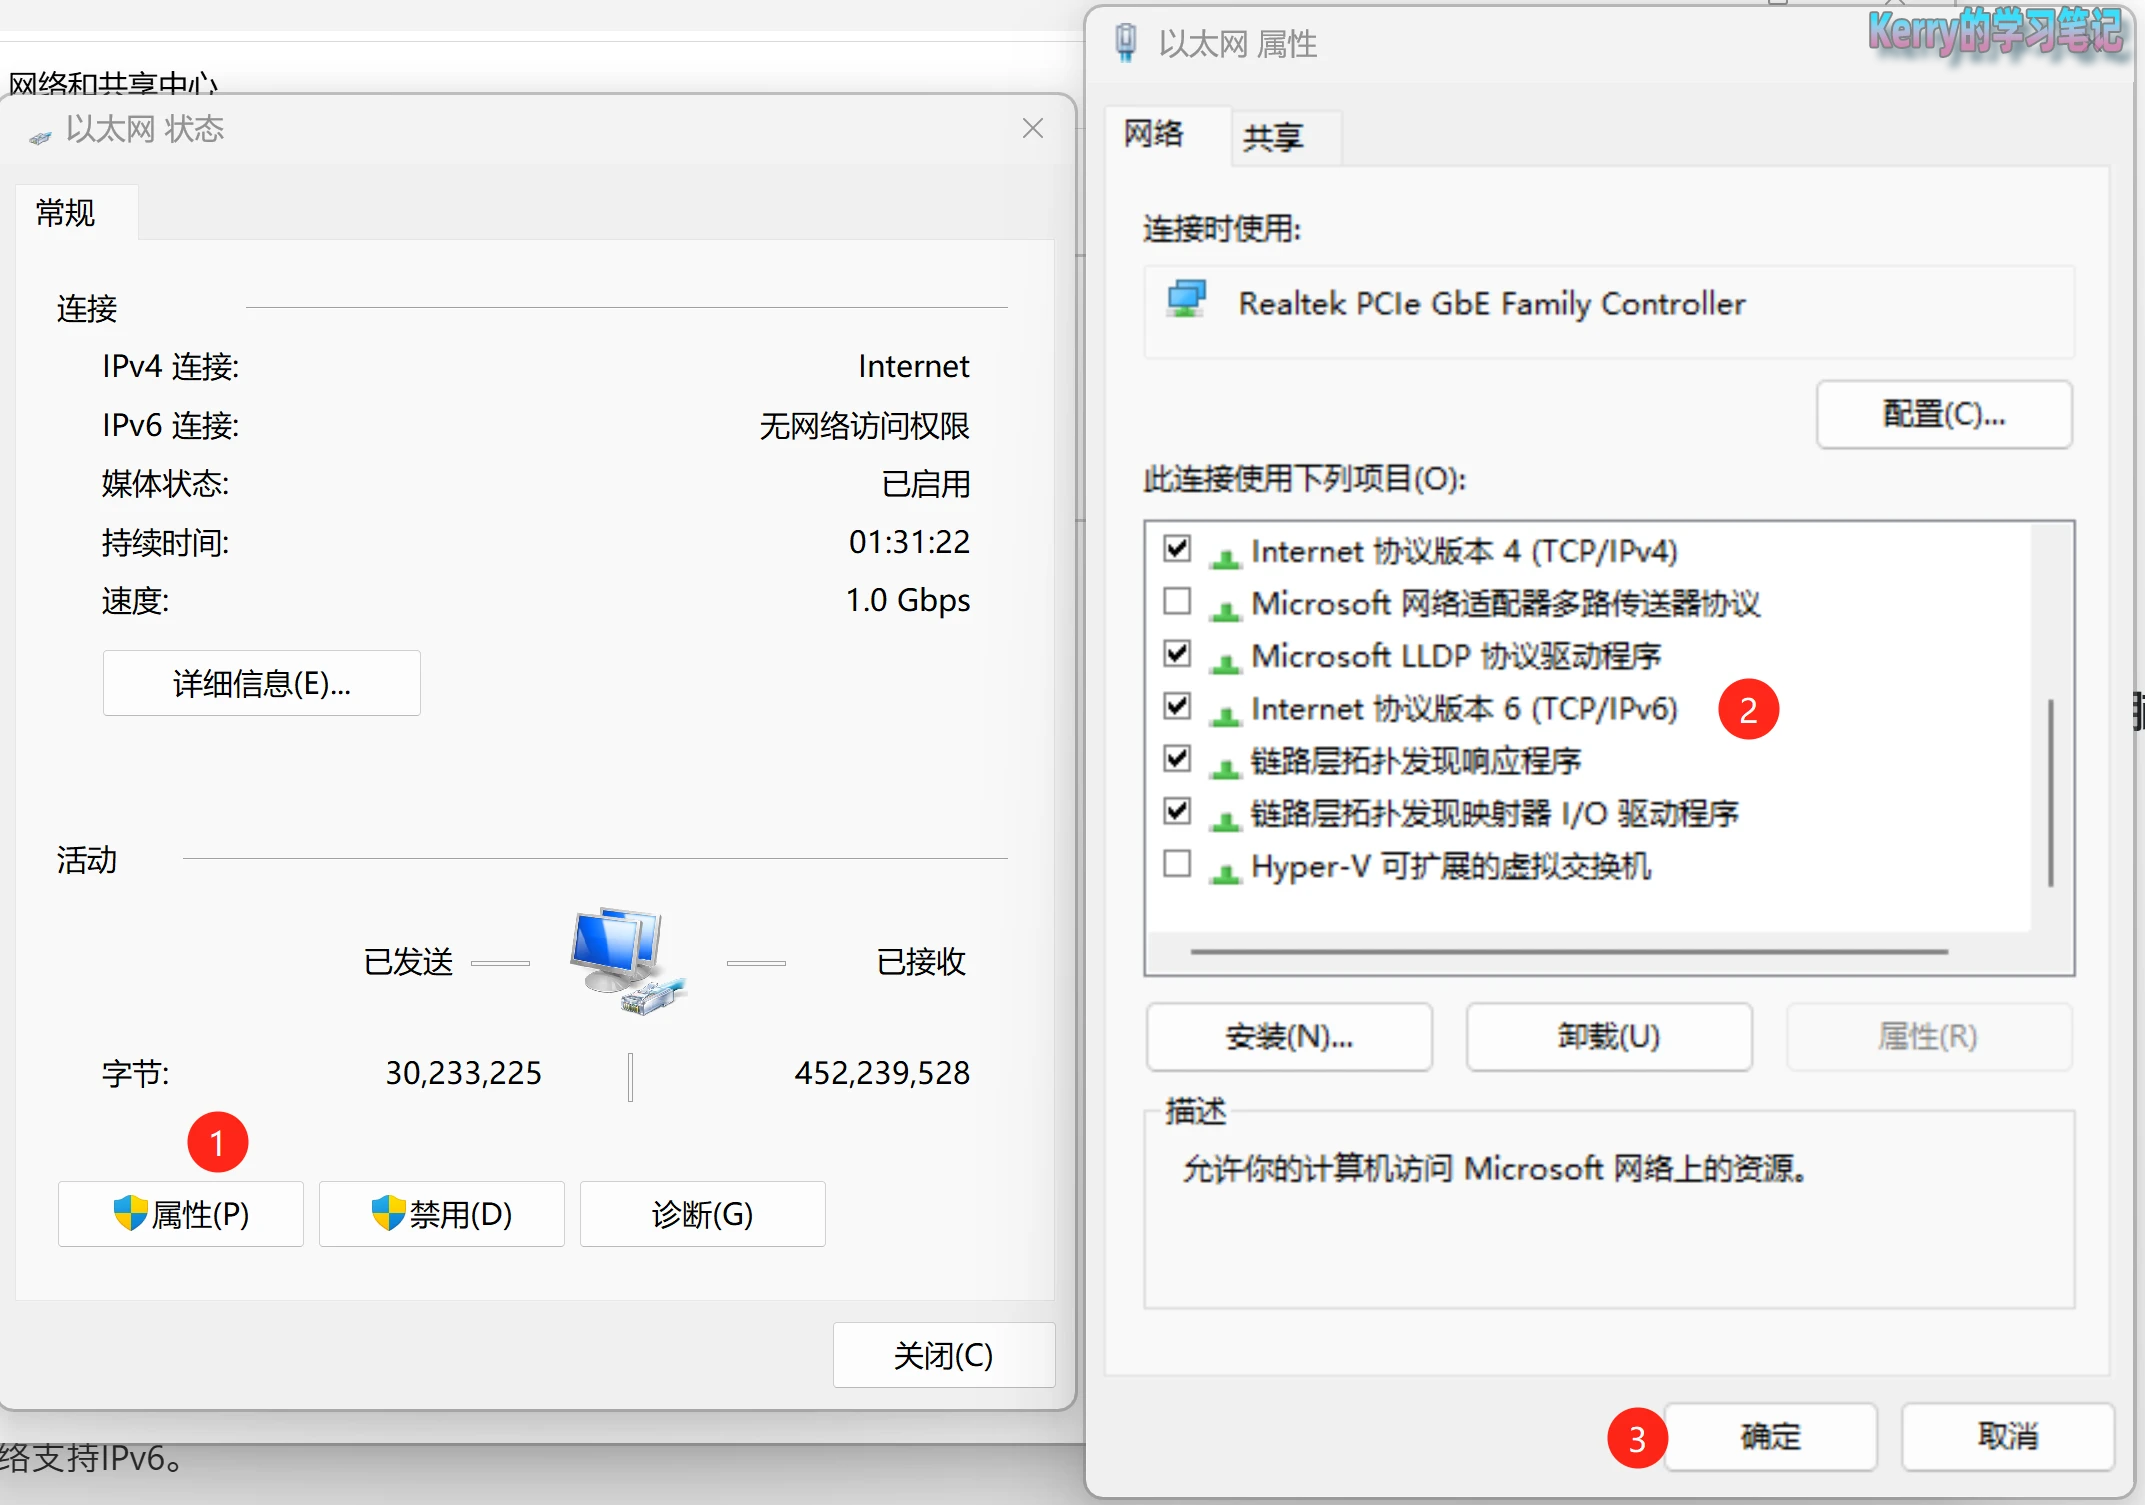Select Internet 协议版本 6 (TCP/IPv6) row text
Screen dimensions: 2145x1505
pyautogui.click(x=1464, y=708)
